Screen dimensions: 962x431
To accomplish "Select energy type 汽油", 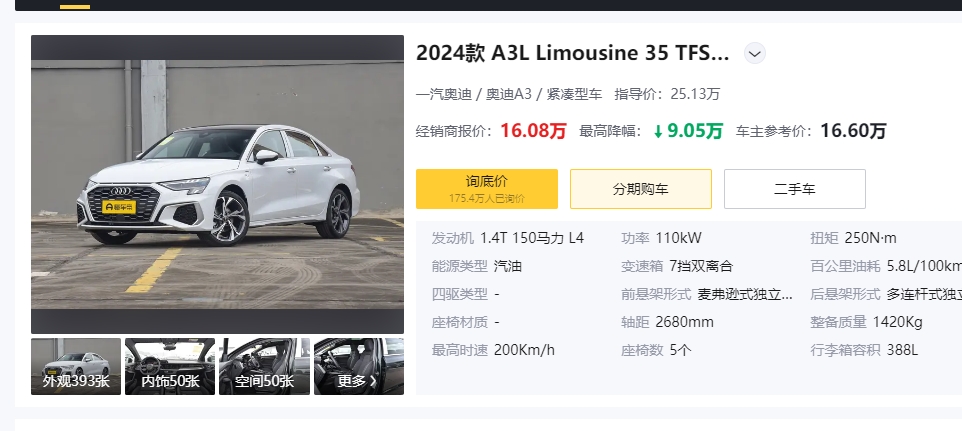I will (x=507, y=266).
